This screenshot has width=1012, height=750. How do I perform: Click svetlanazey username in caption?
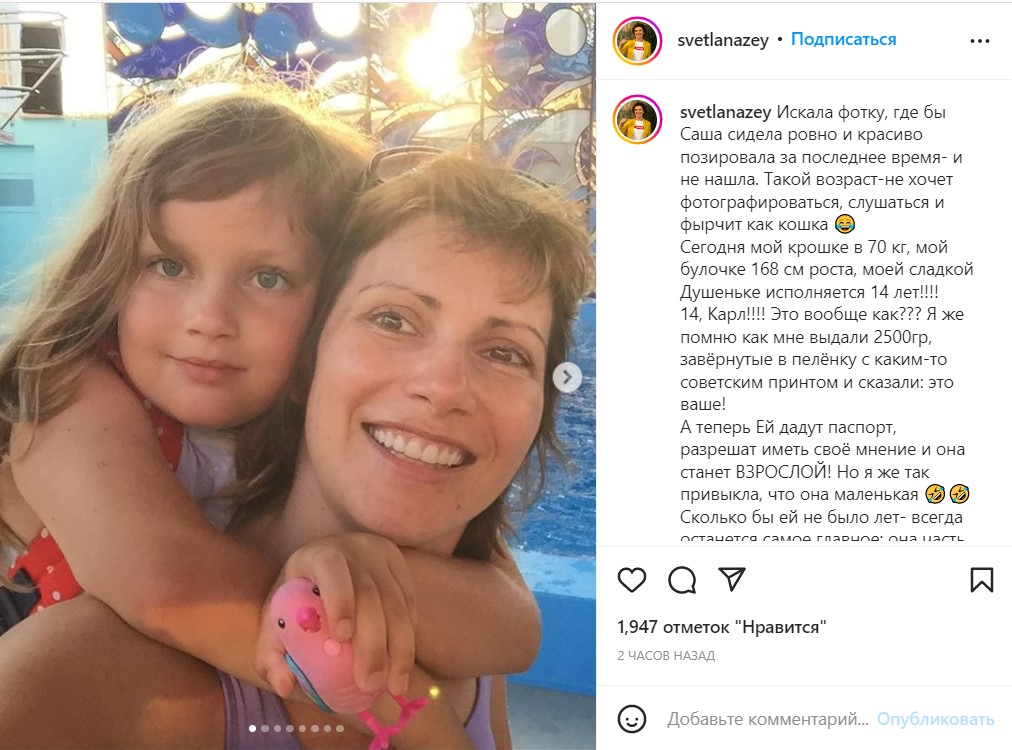725,112
